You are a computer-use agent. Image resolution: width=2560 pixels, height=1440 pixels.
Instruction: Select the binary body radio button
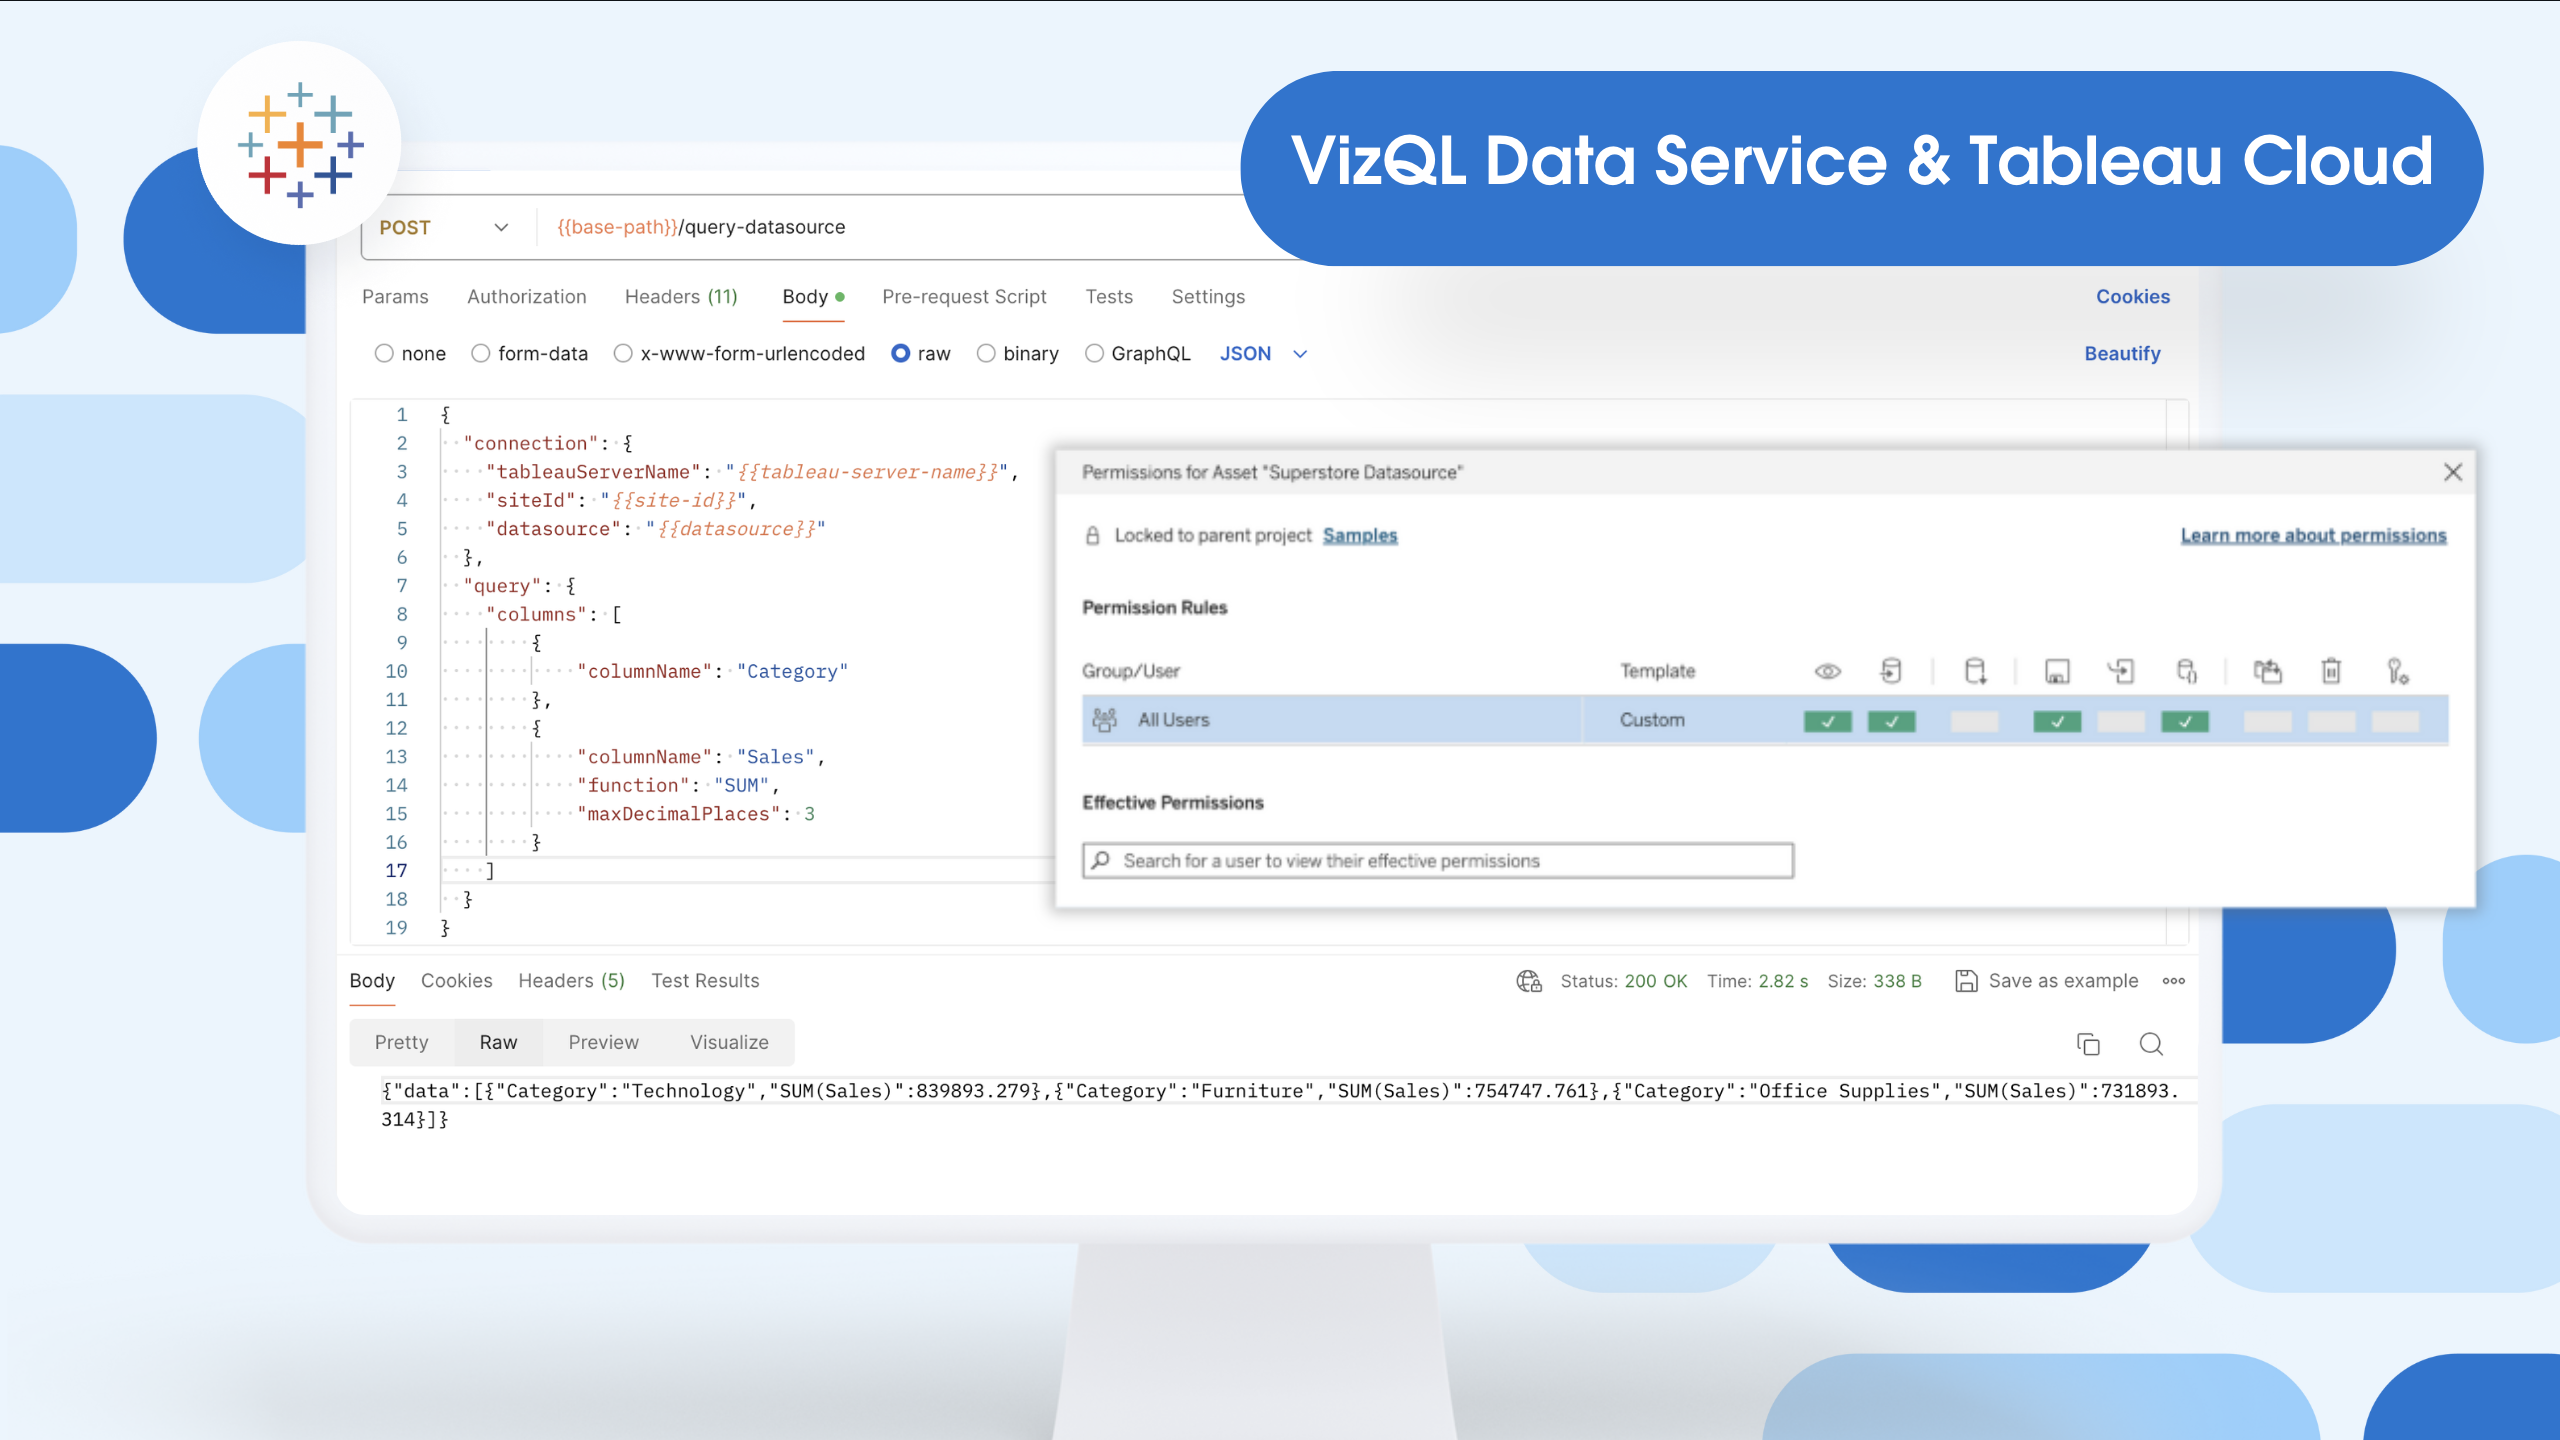986,353
